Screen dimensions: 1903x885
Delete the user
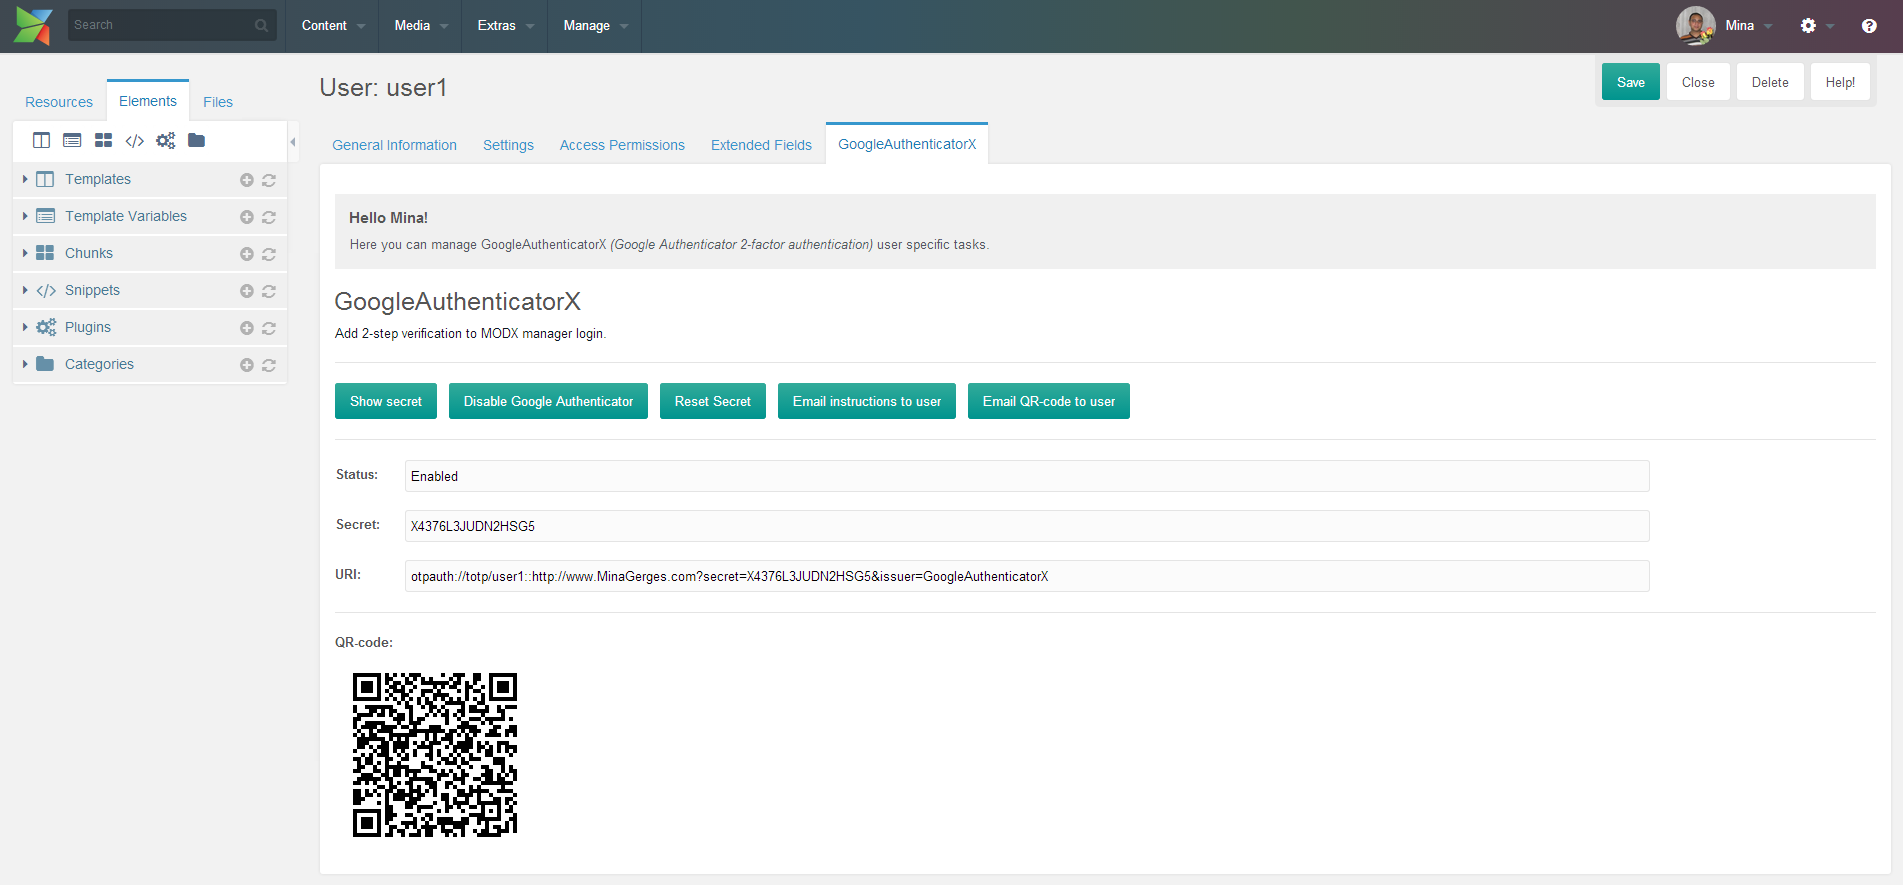1770,82
